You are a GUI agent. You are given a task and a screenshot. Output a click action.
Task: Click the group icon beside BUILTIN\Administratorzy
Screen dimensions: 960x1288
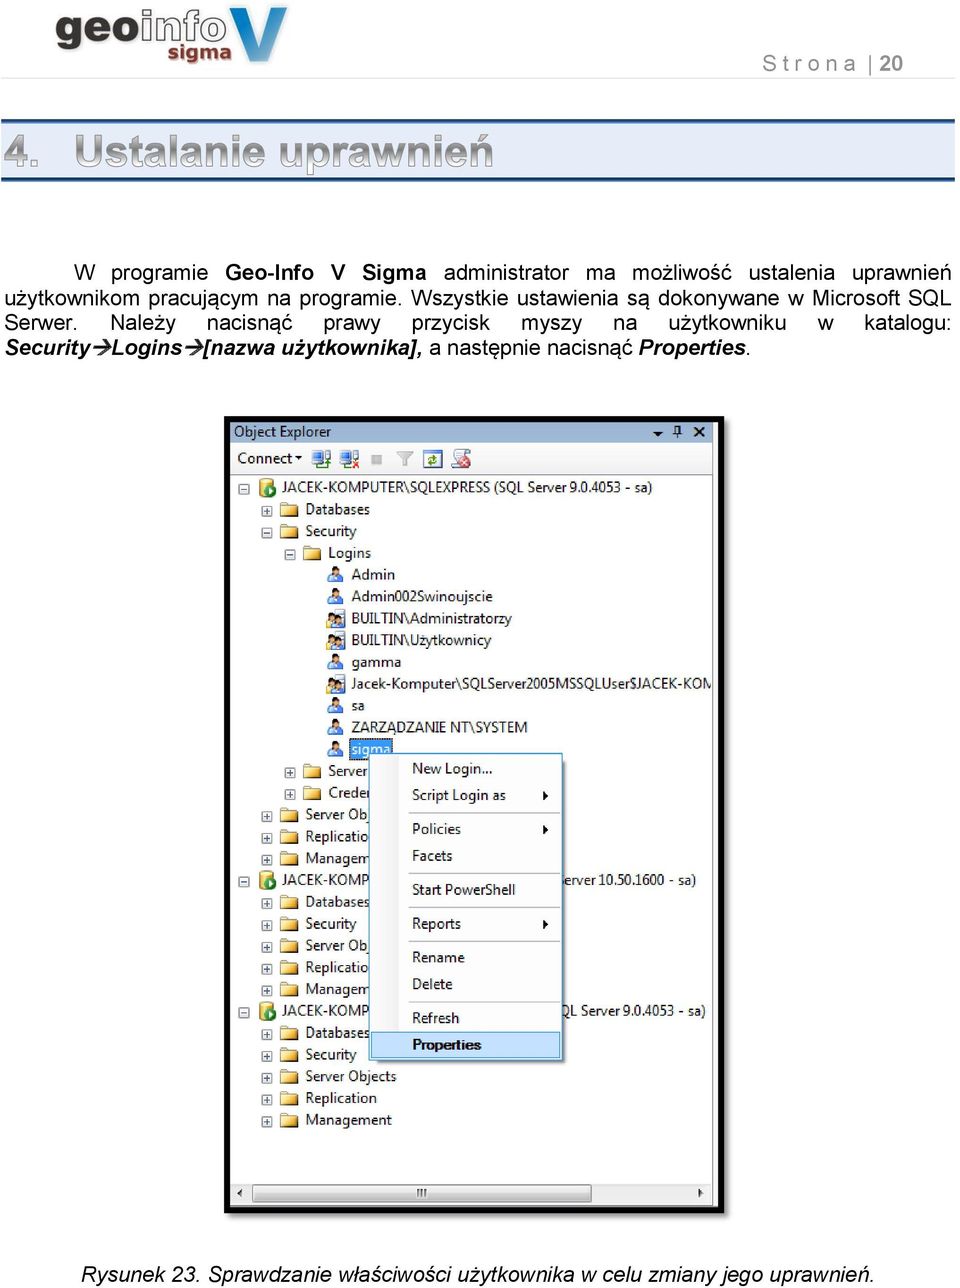336,619
